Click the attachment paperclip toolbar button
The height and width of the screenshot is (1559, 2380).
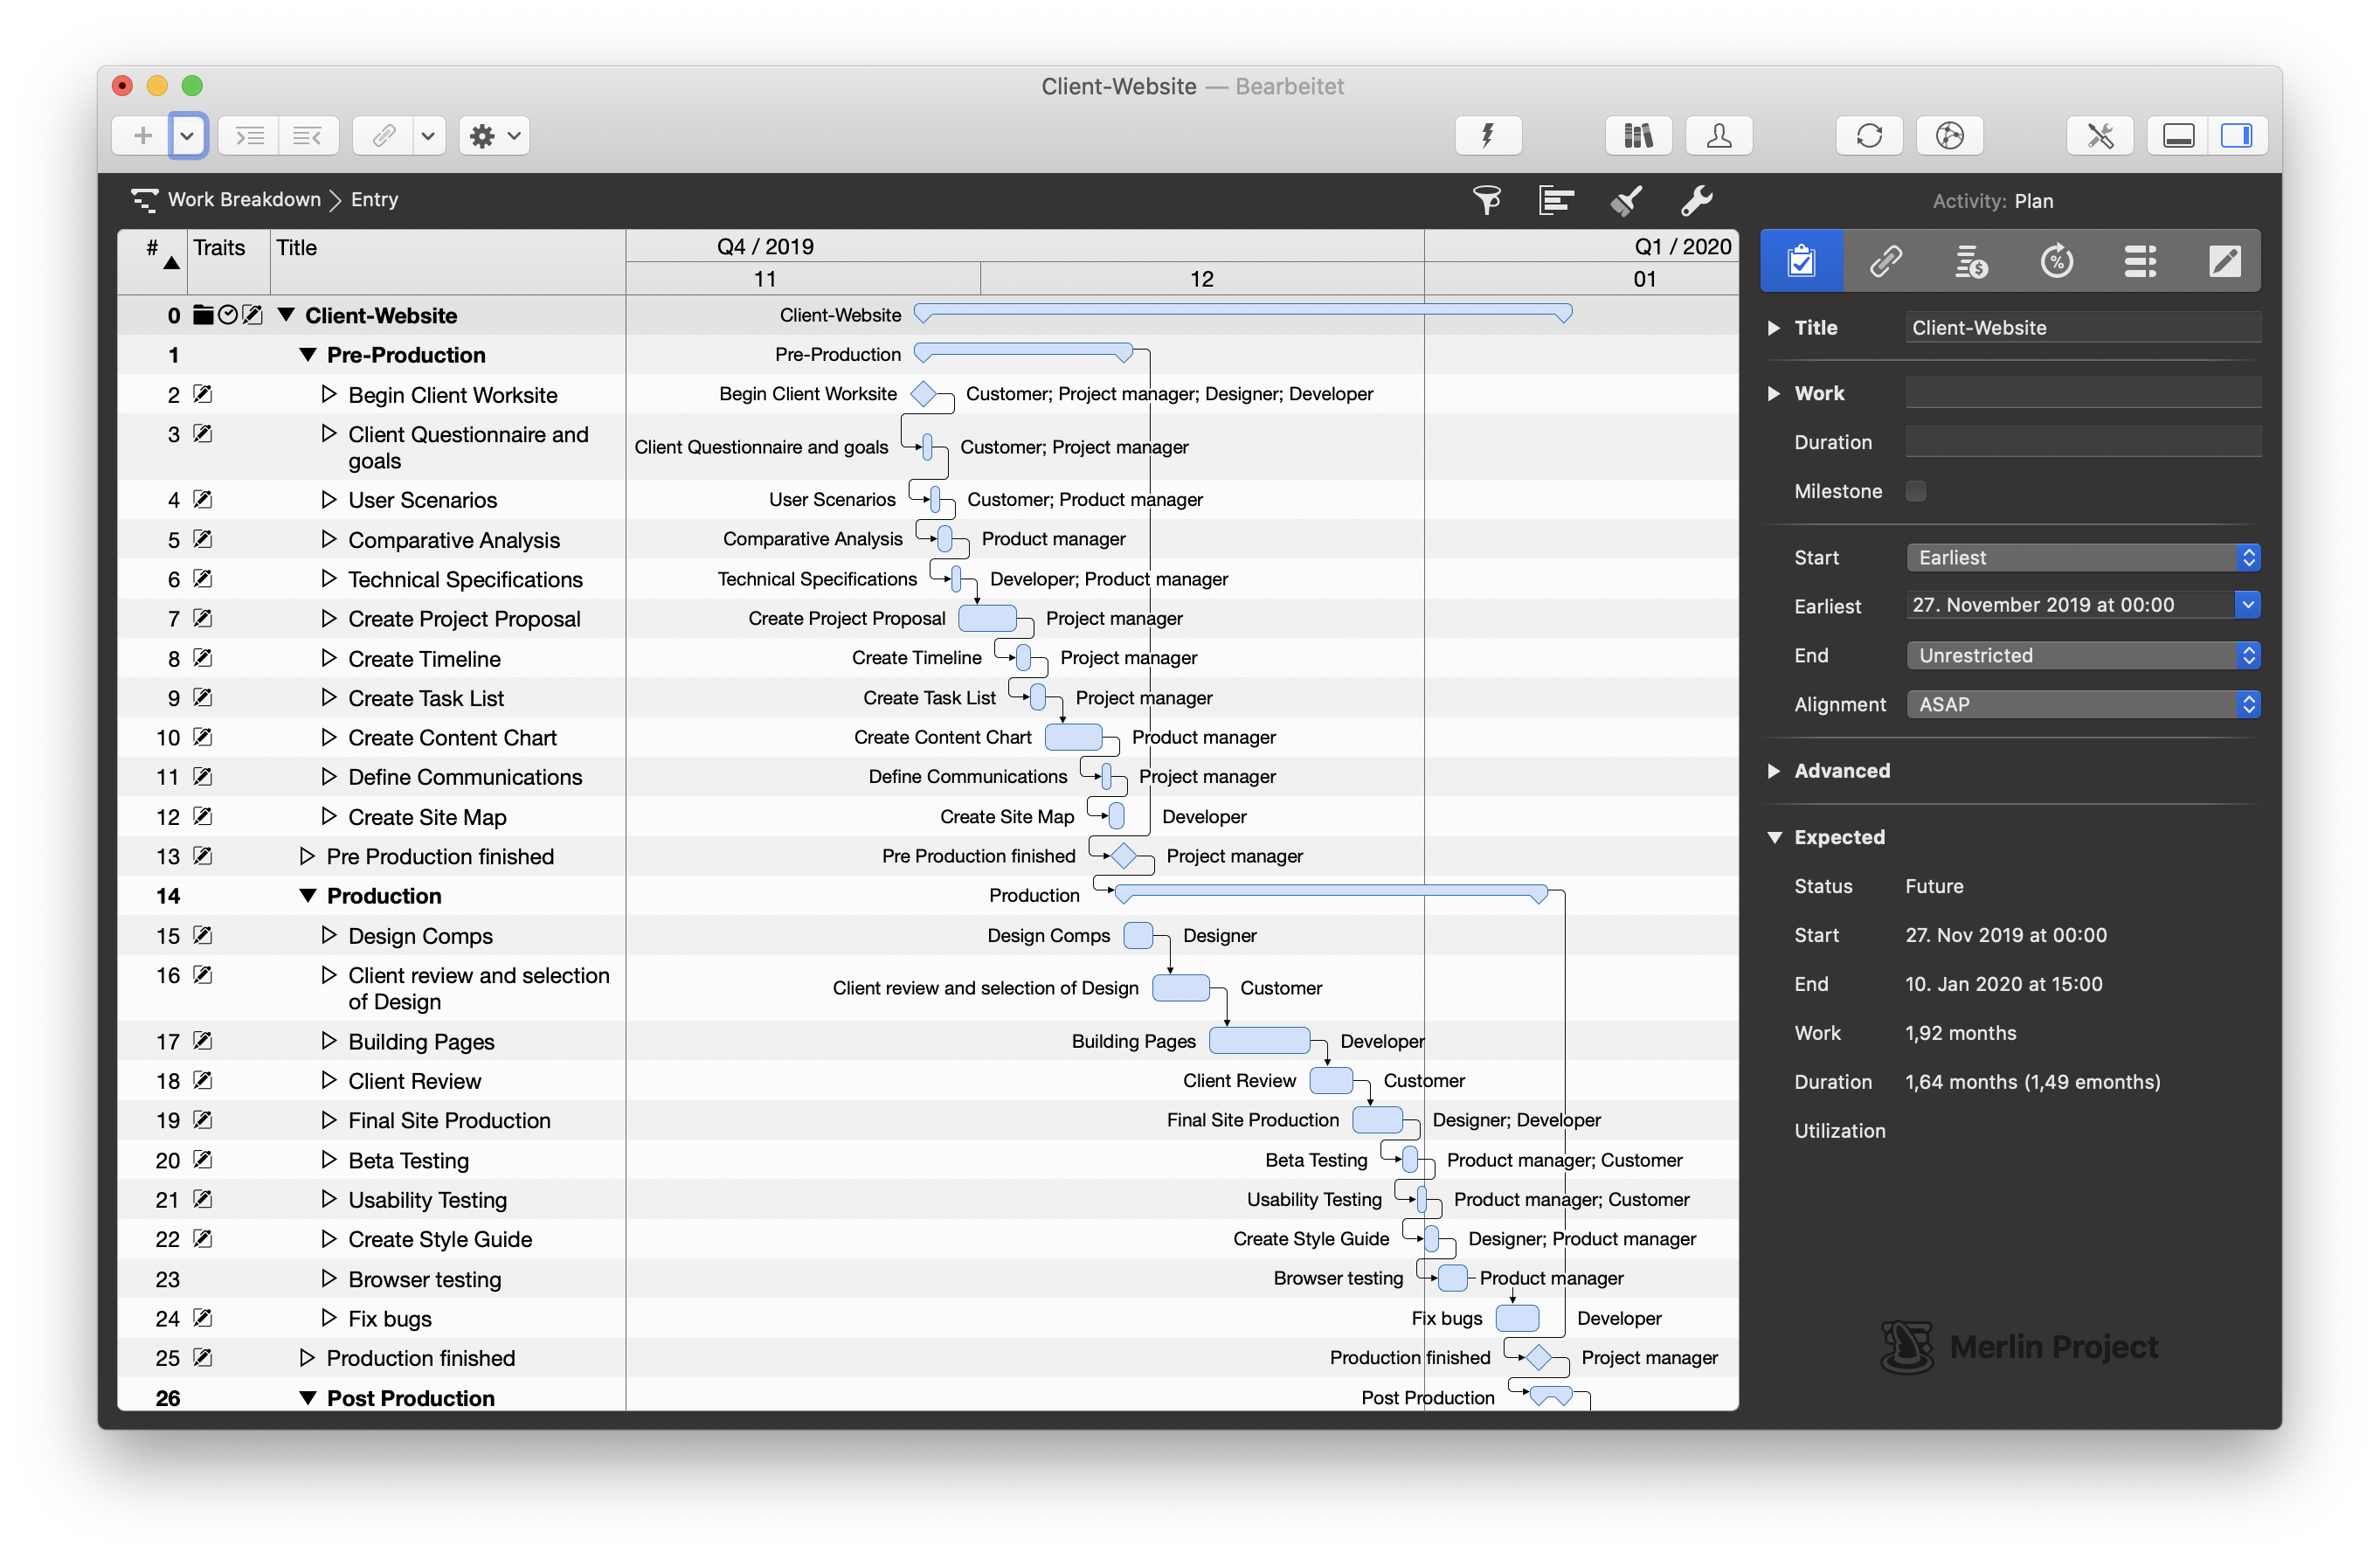point(383,135)
